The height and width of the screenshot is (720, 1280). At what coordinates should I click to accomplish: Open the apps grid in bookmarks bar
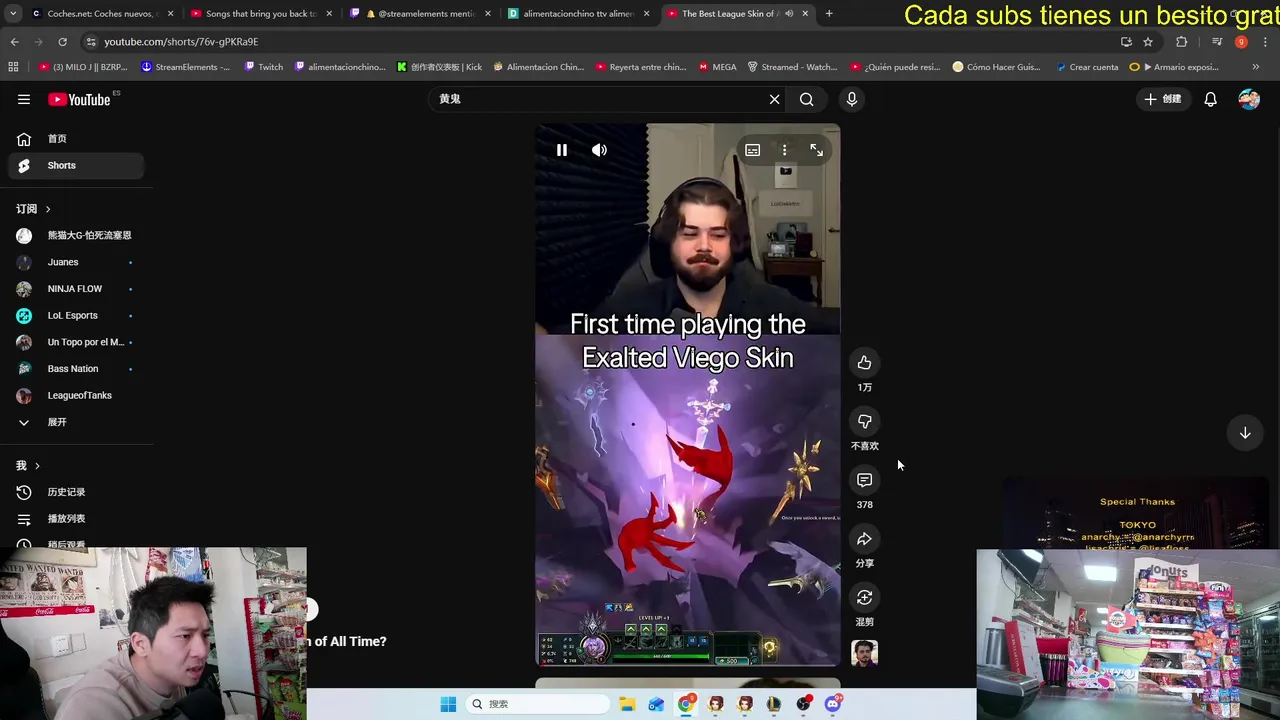pyautogui.click(x=13, y=67)
